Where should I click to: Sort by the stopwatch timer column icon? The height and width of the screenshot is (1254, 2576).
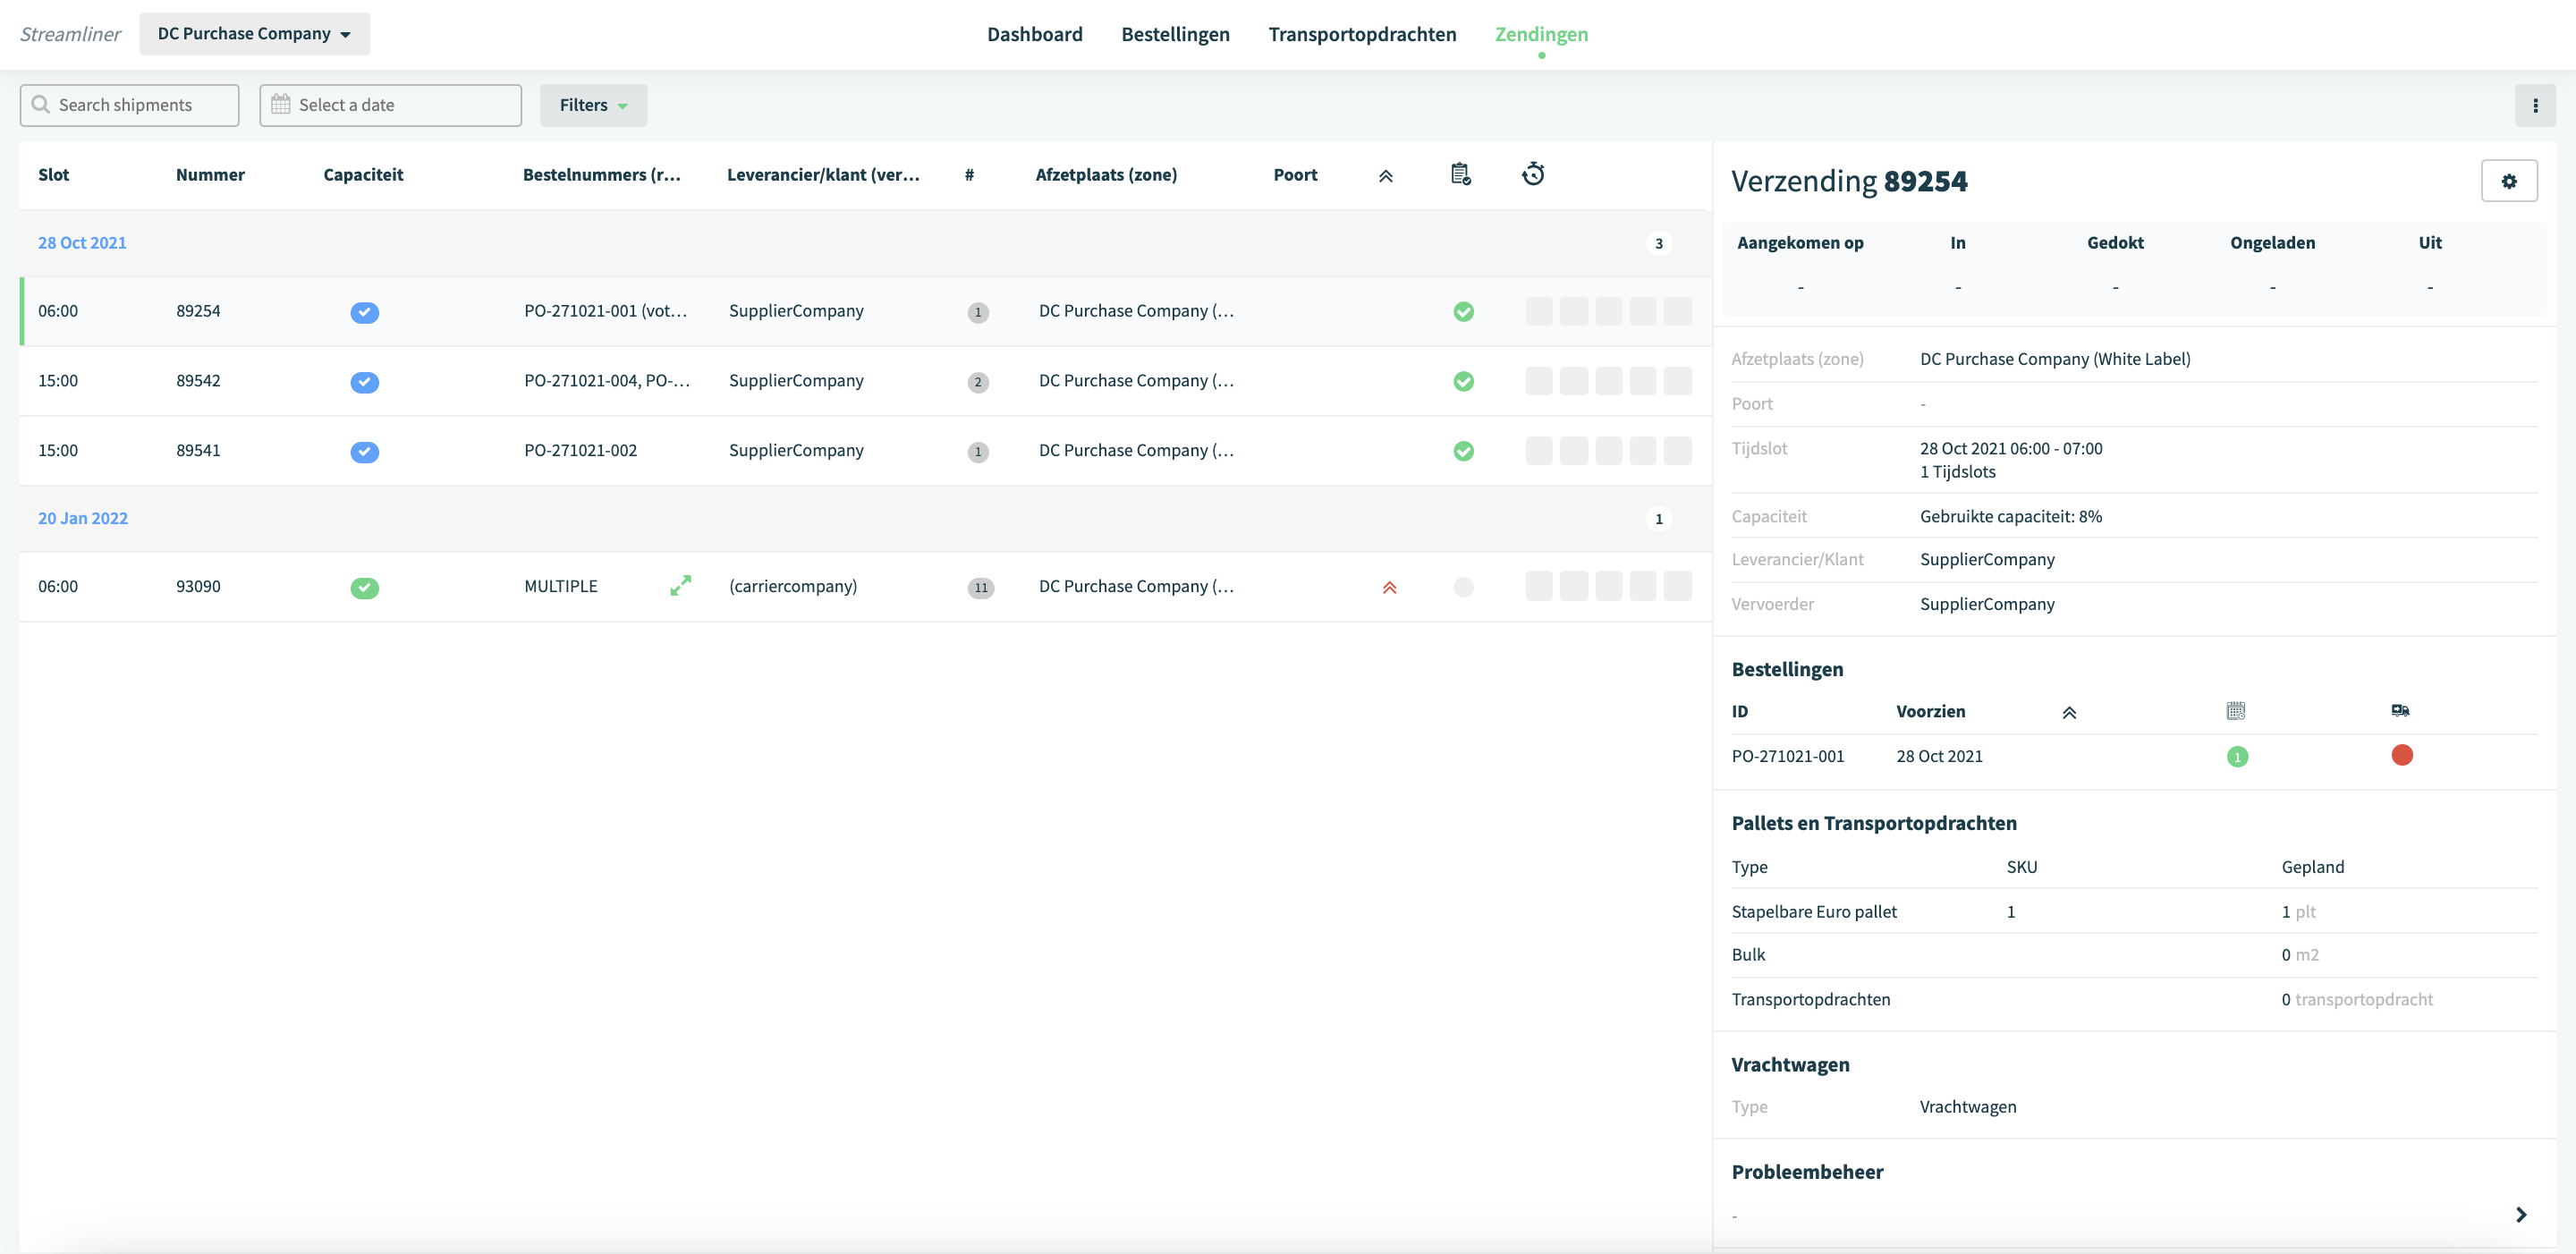click(1532, 174)
